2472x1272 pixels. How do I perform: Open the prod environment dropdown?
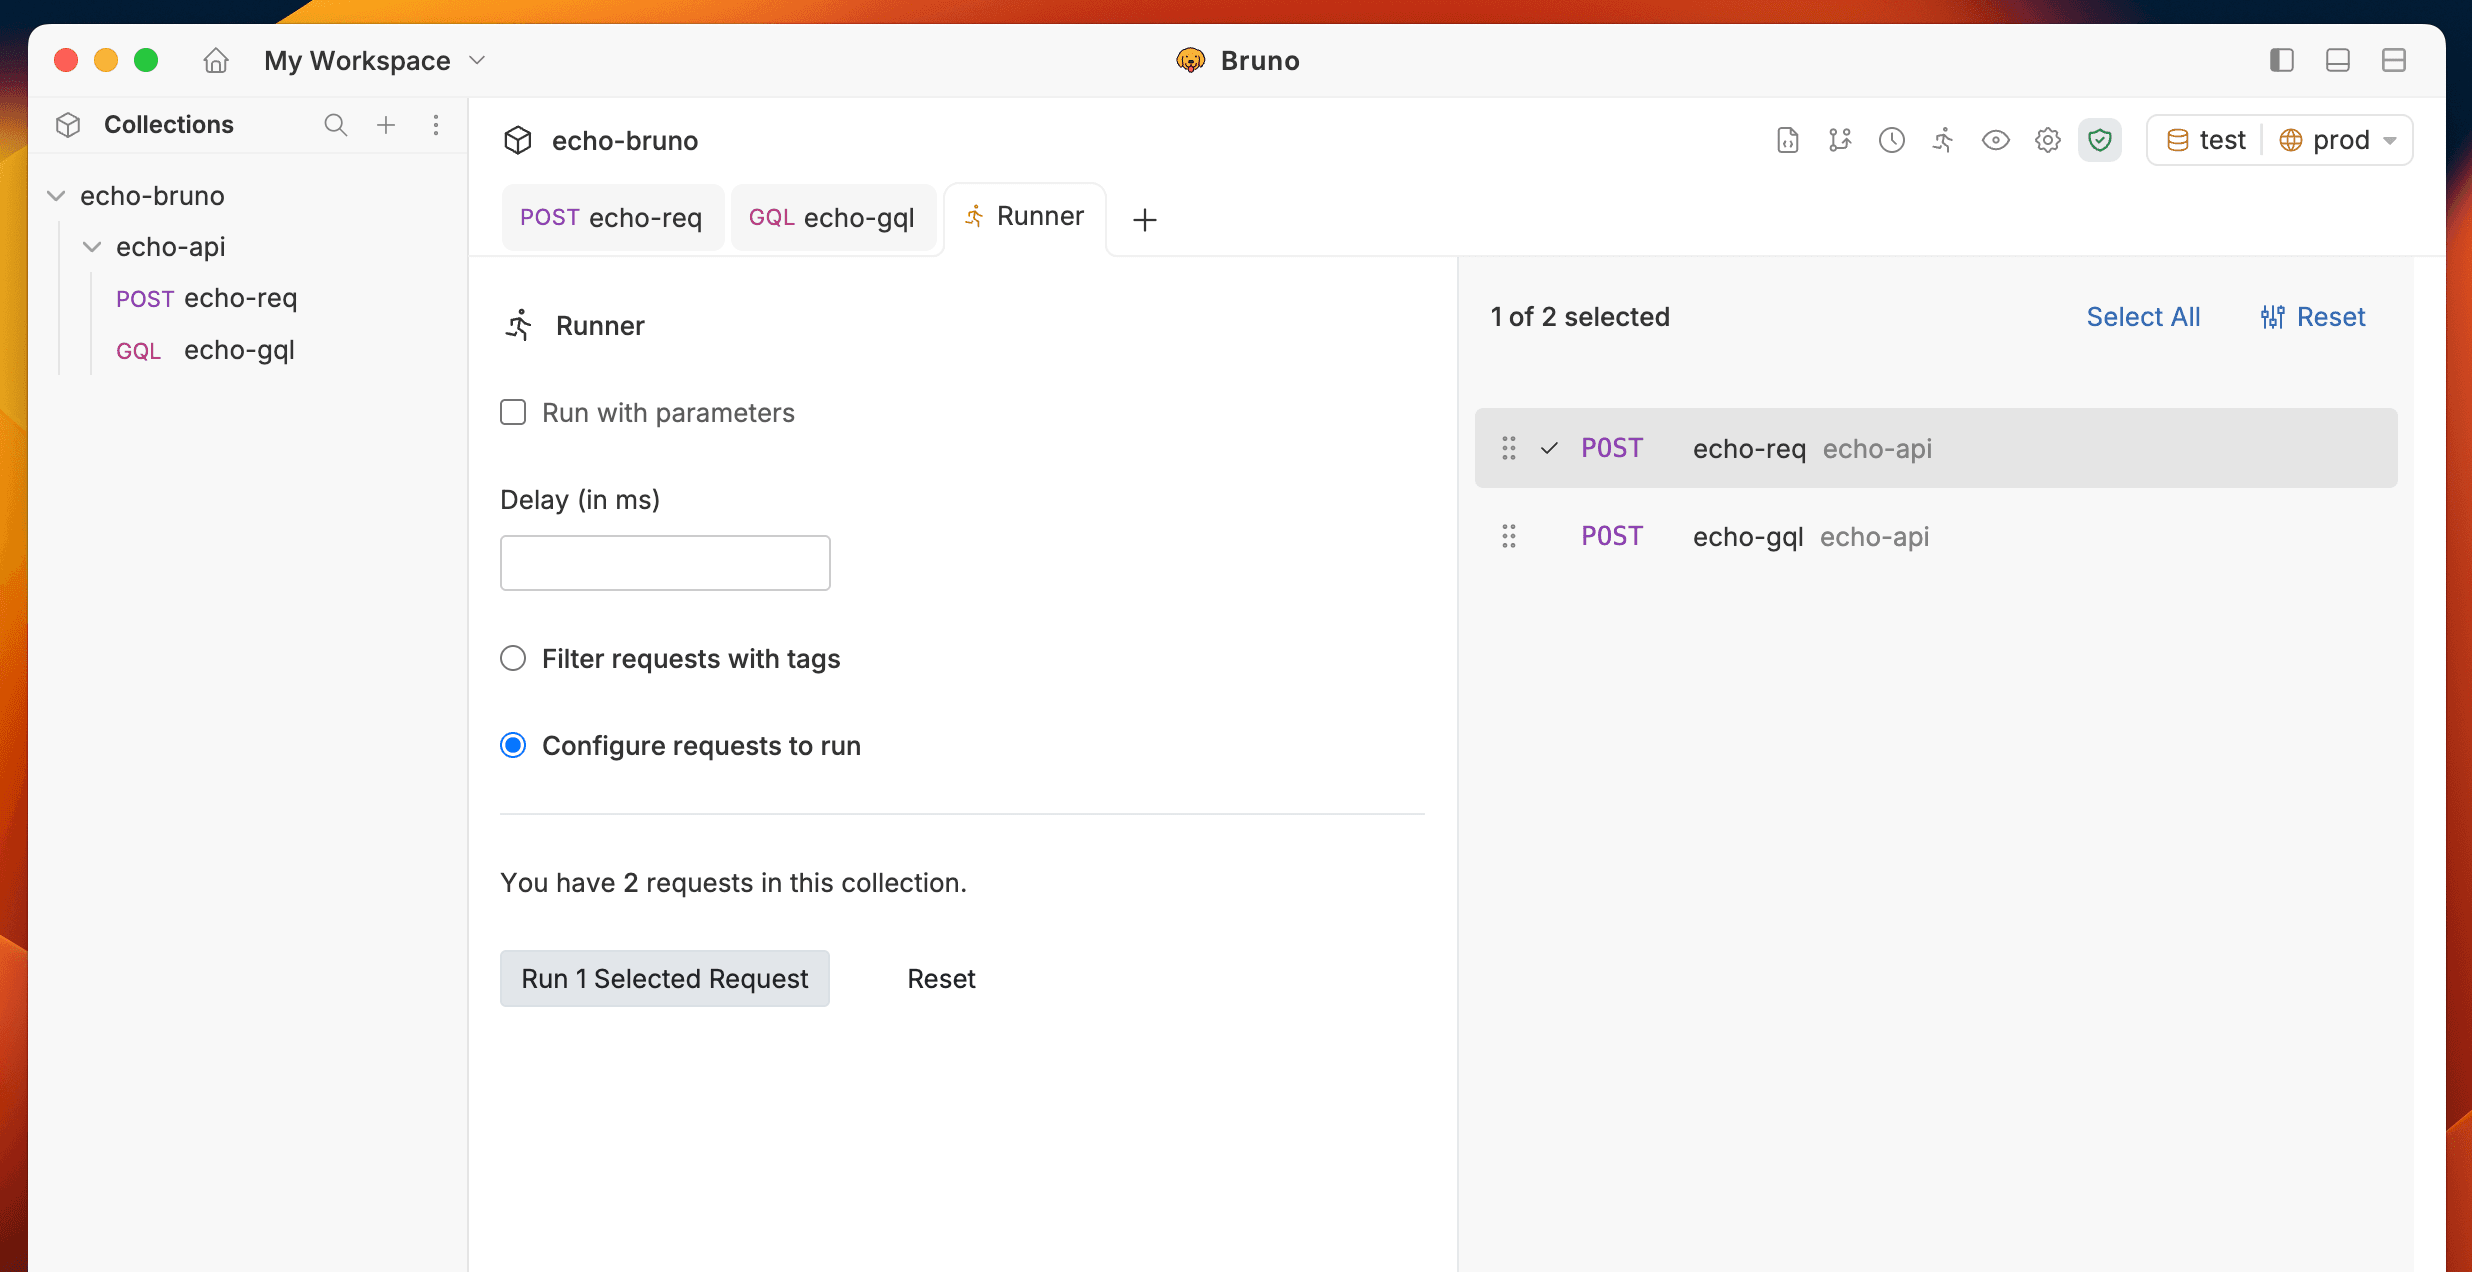pos(2340,140)
